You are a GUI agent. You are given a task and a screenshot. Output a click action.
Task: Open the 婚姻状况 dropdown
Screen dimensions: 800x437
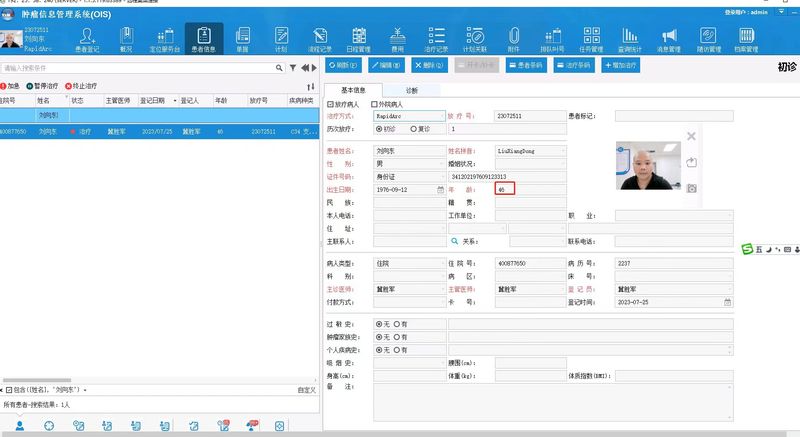point(563,164)
